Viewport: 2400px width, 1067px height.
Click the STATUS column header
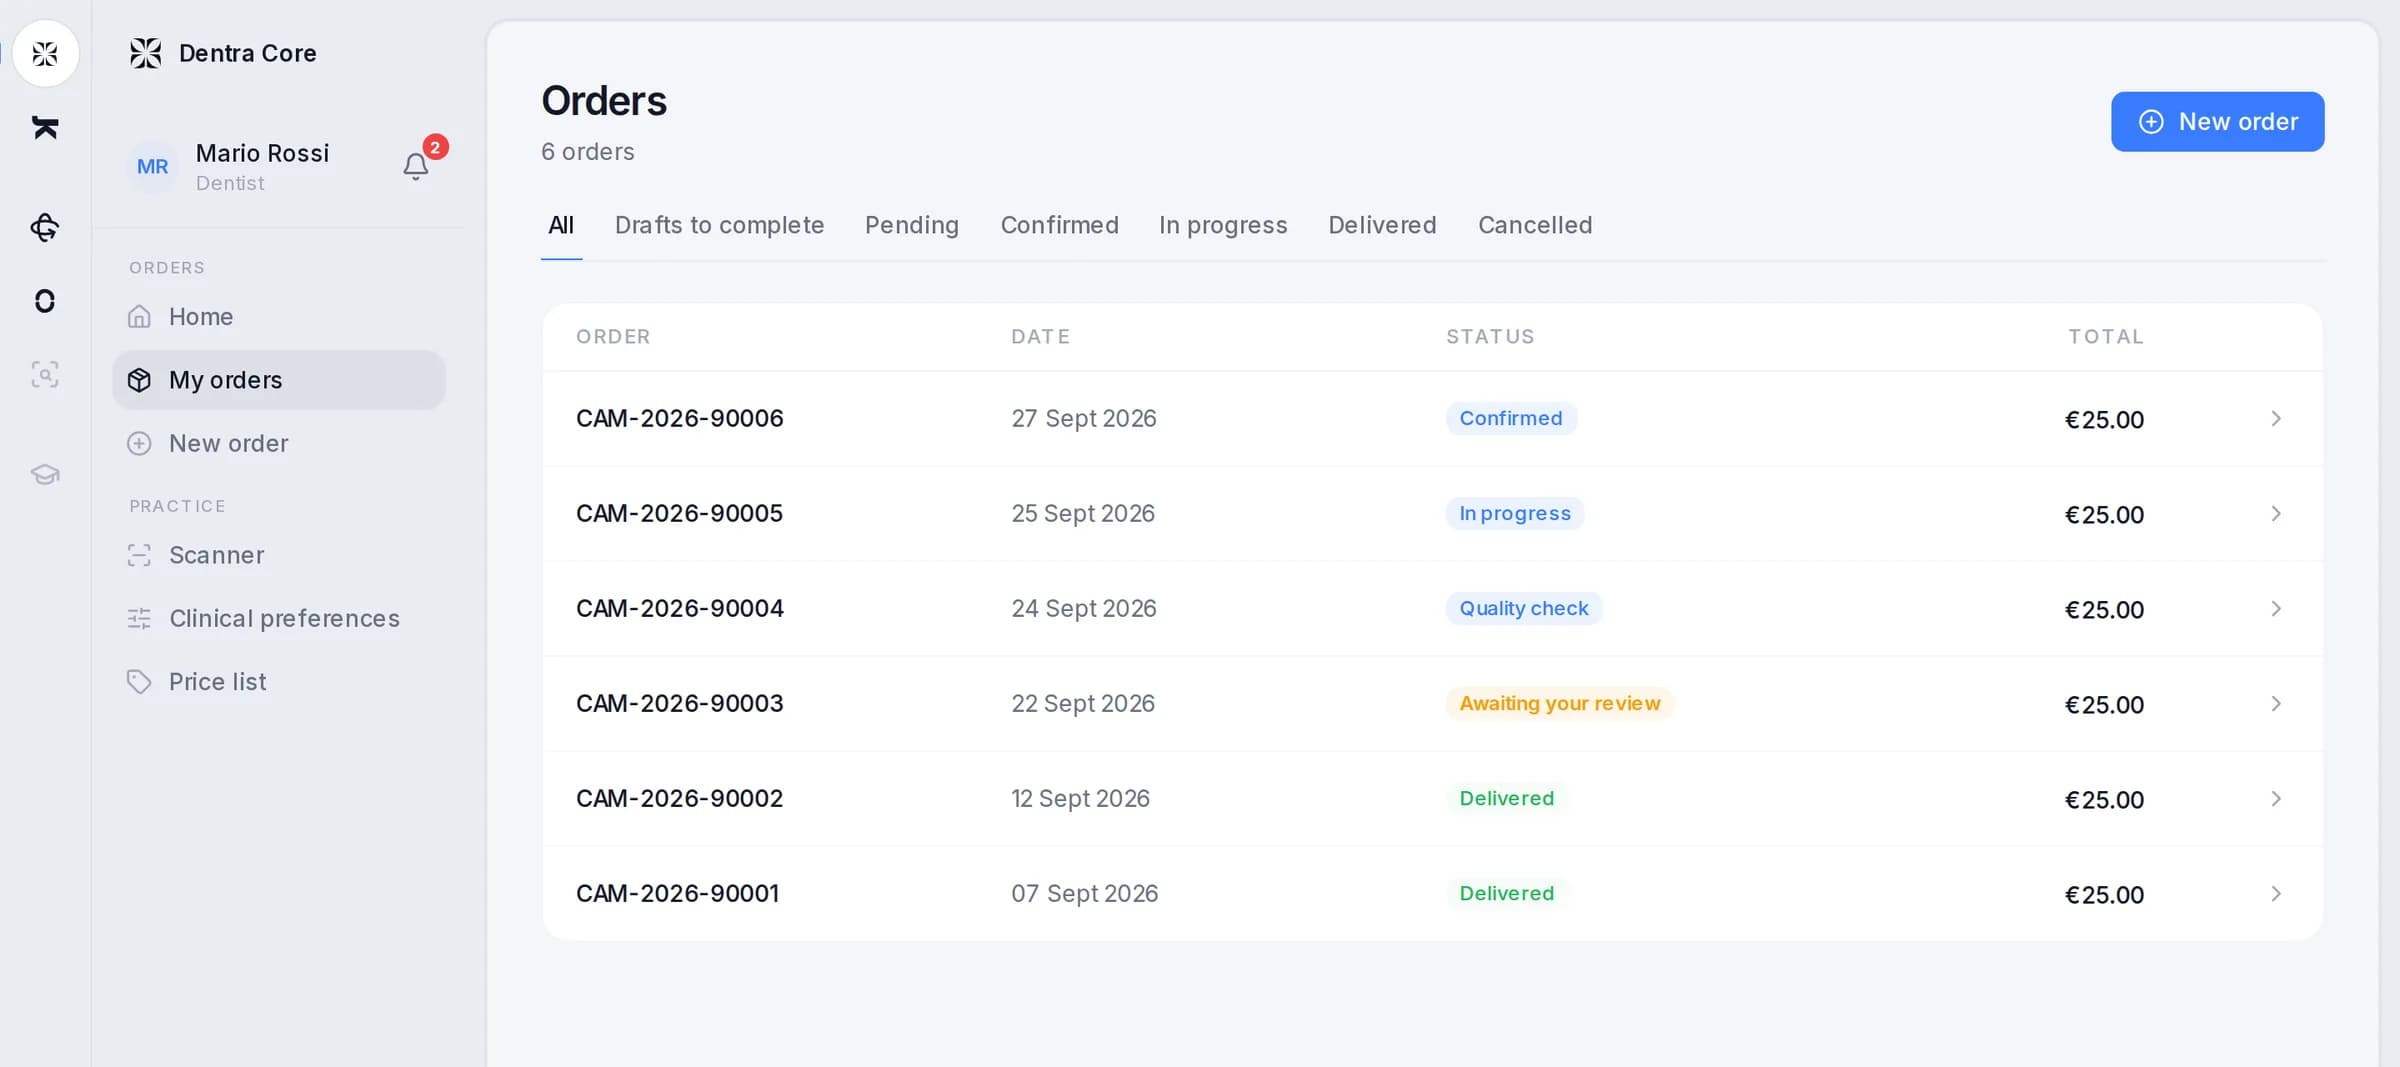point(1490,337)
